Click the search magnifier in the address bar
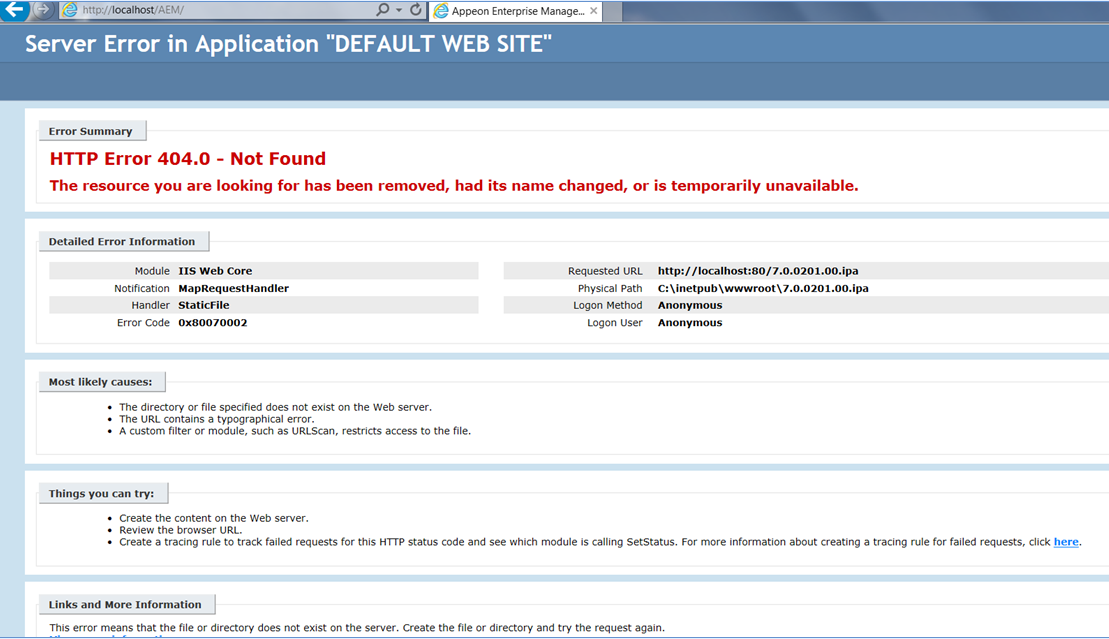This screenshot has width=1109, height=639. [x=382, y=10]
